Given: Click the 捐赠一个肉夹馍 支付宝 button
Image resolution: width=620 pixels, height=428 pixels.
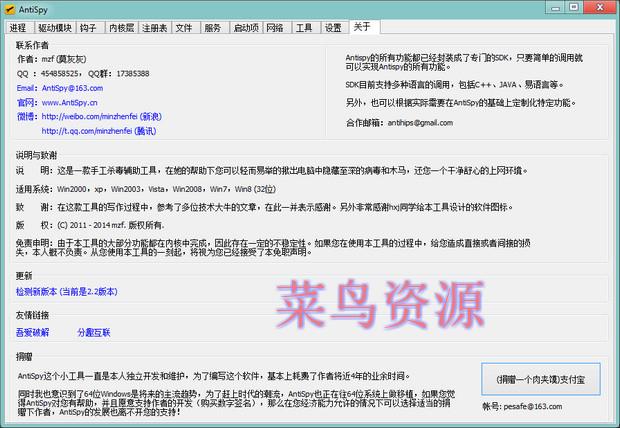Looking at the screenshot, I should 541,379.
